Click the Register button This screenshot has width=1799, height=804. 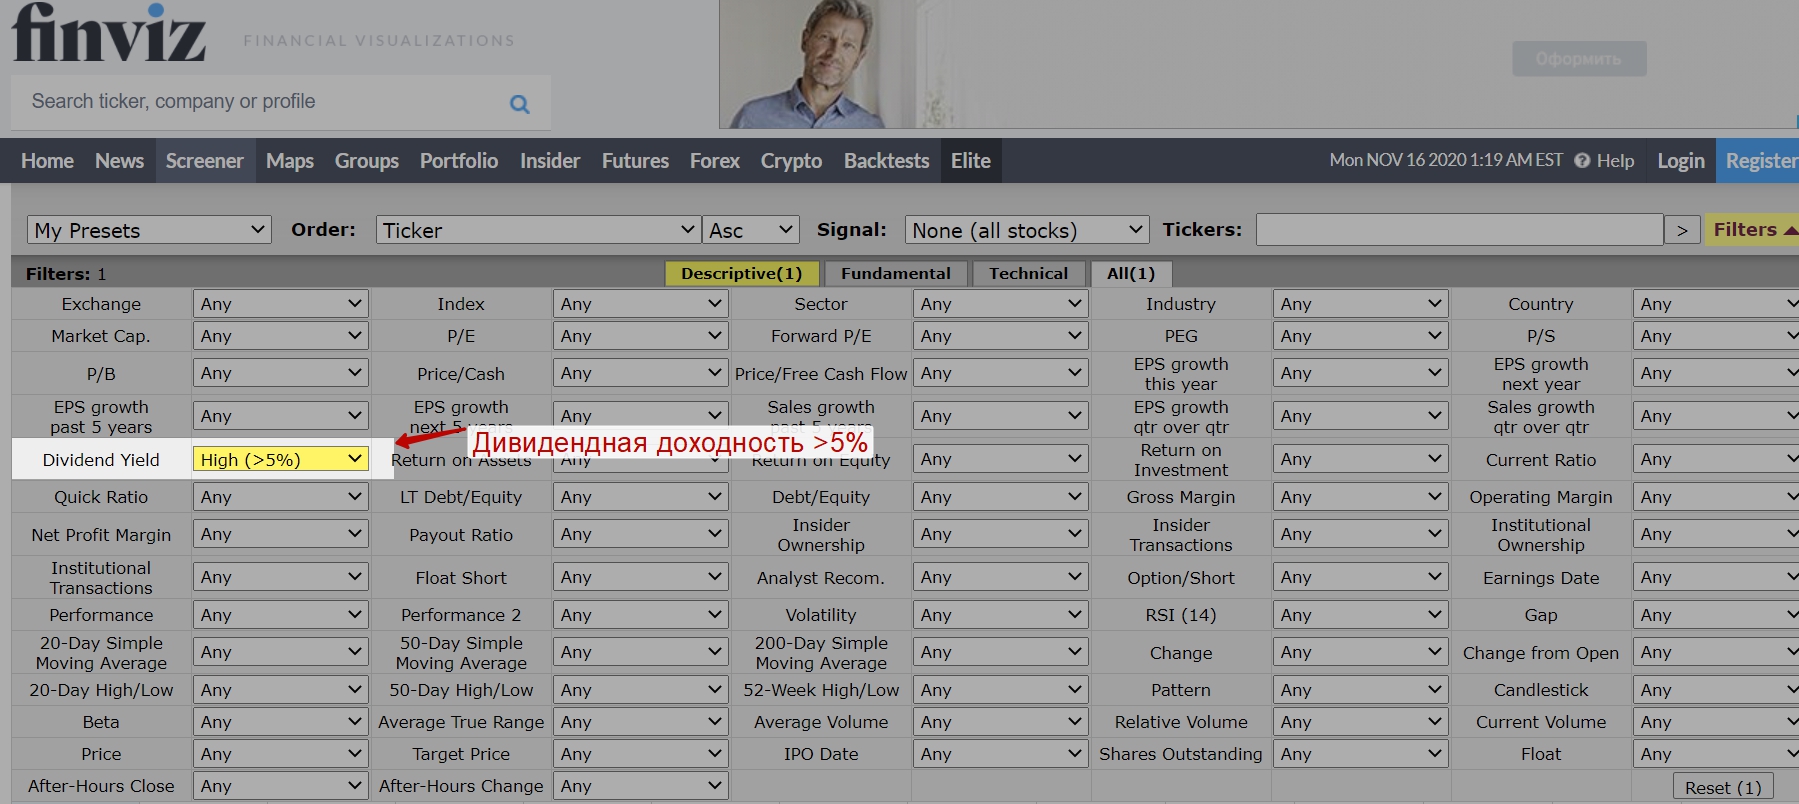pos(1759,161)
